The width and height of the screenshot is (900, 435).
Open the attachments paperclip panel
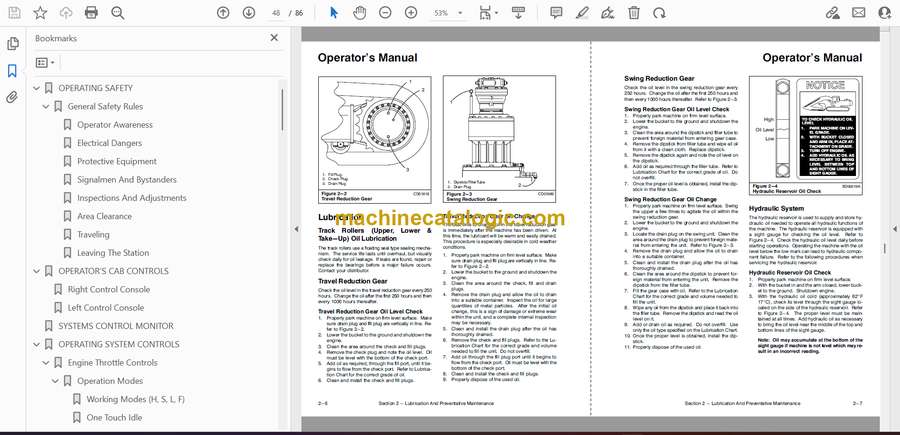12,97
